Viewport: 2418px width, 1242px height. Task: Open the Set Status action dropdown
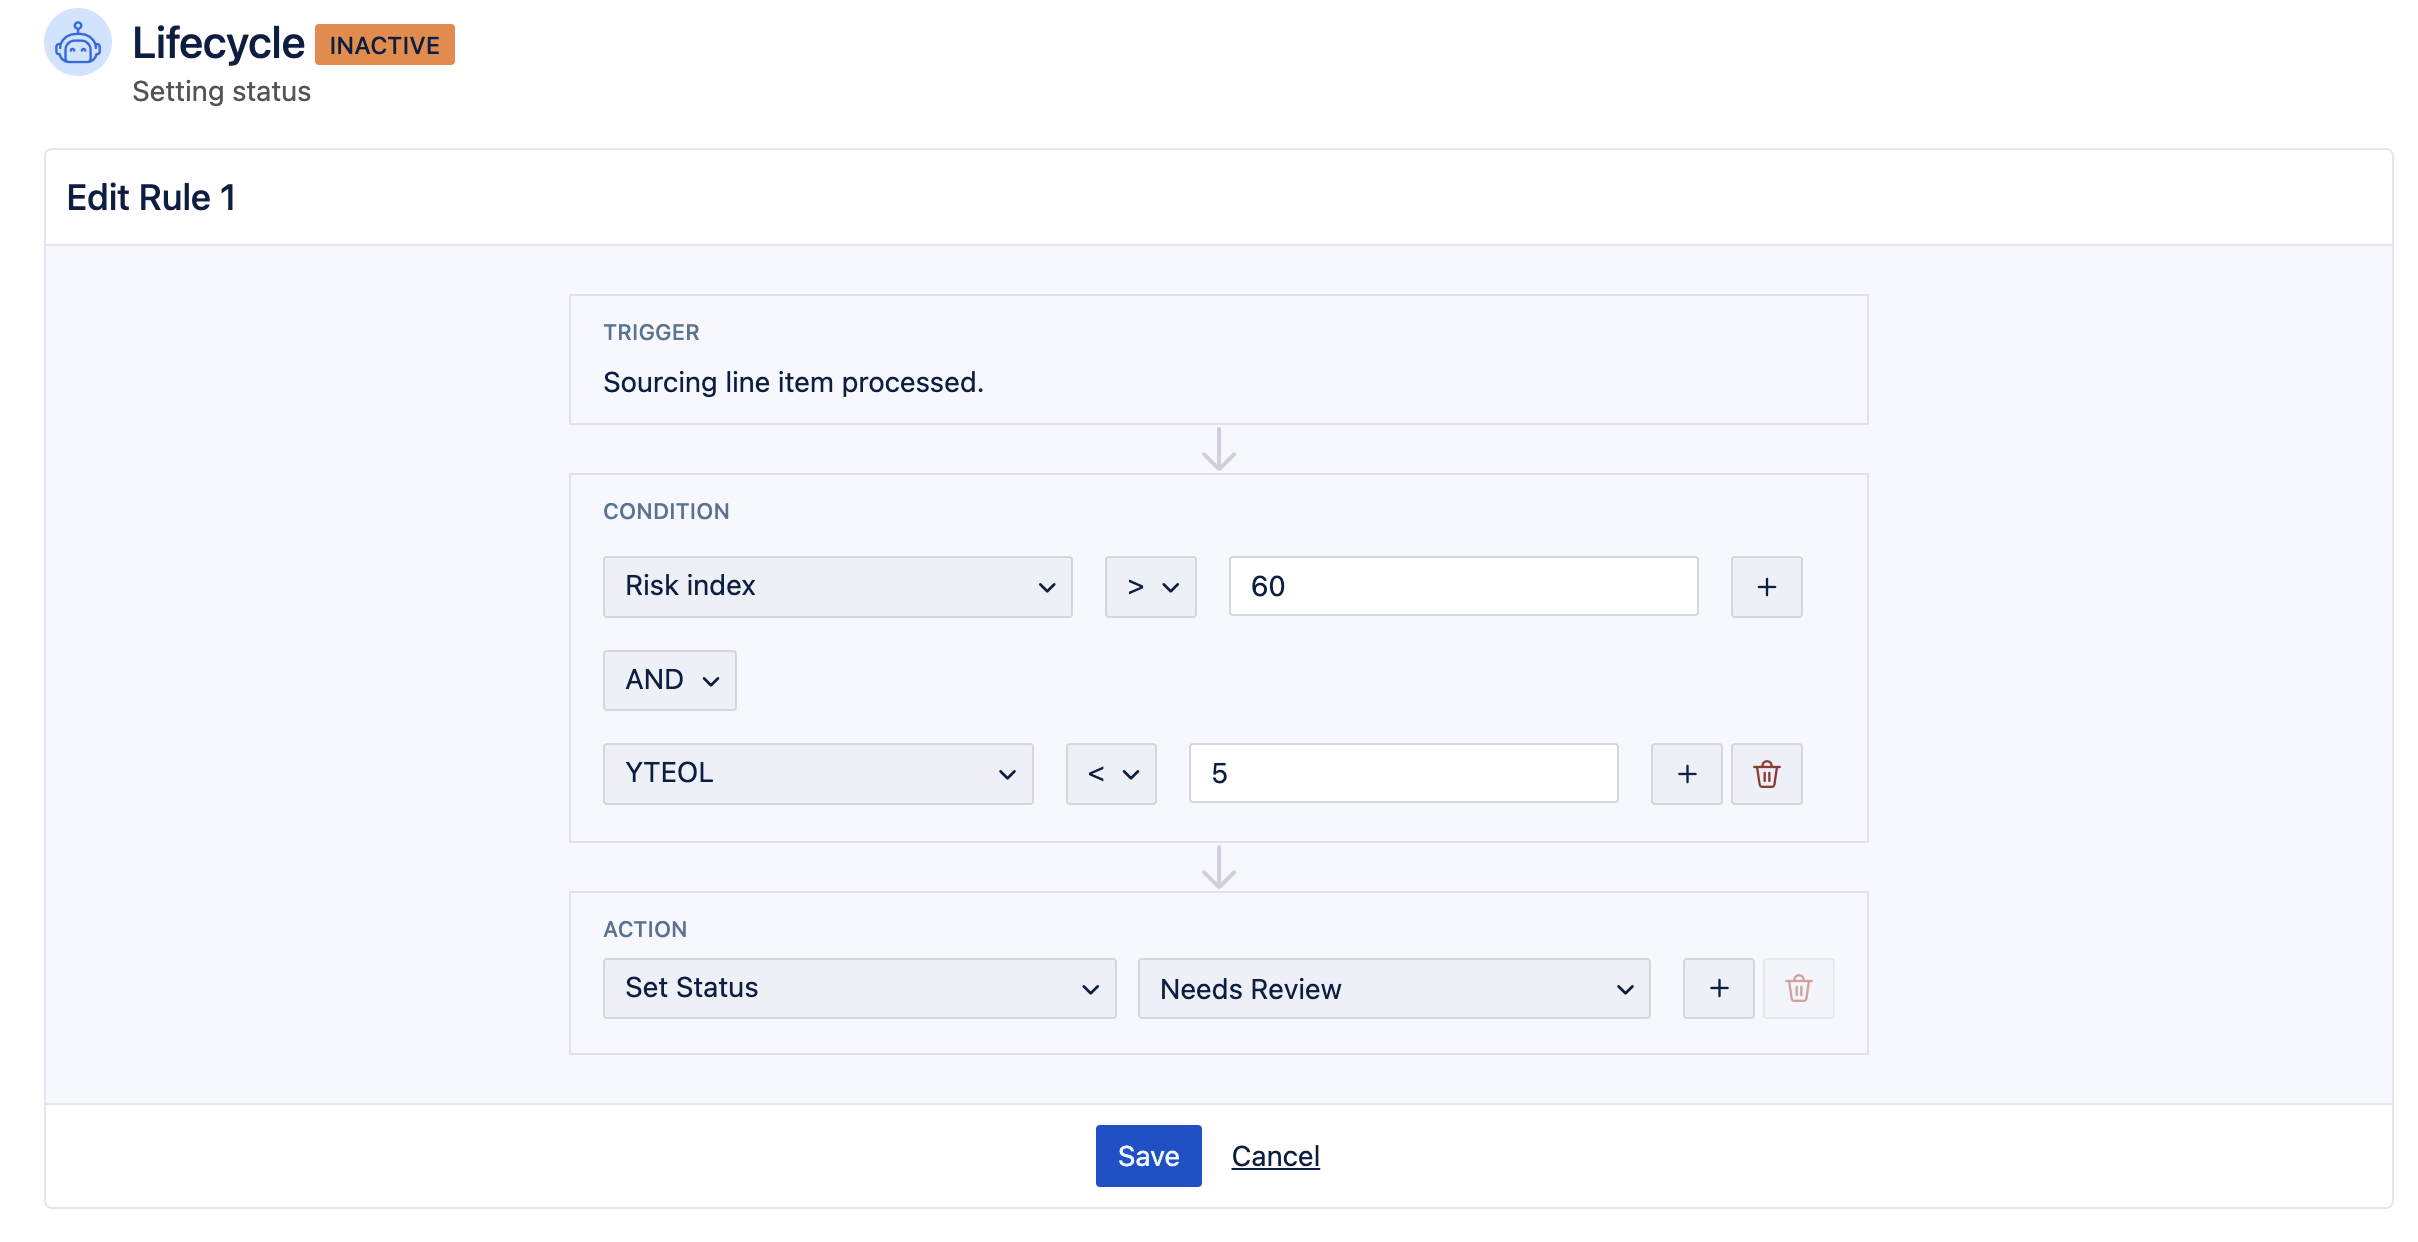point(859,989)
